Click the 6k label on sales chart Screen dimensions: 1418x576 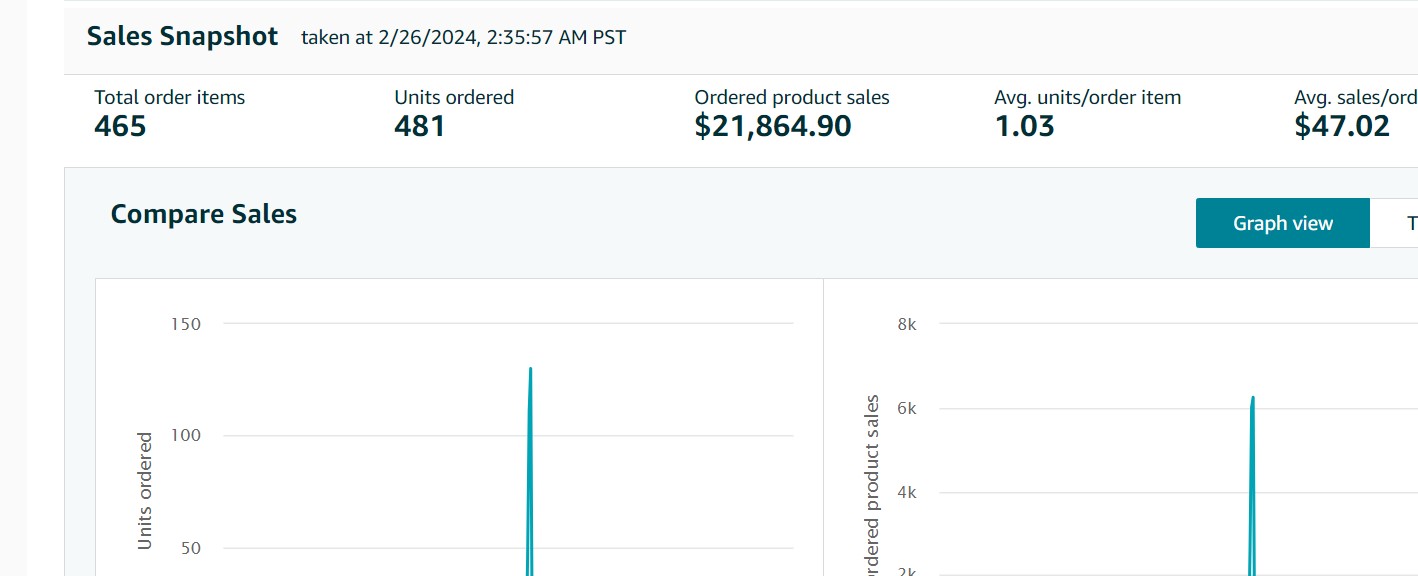(907, 408)
